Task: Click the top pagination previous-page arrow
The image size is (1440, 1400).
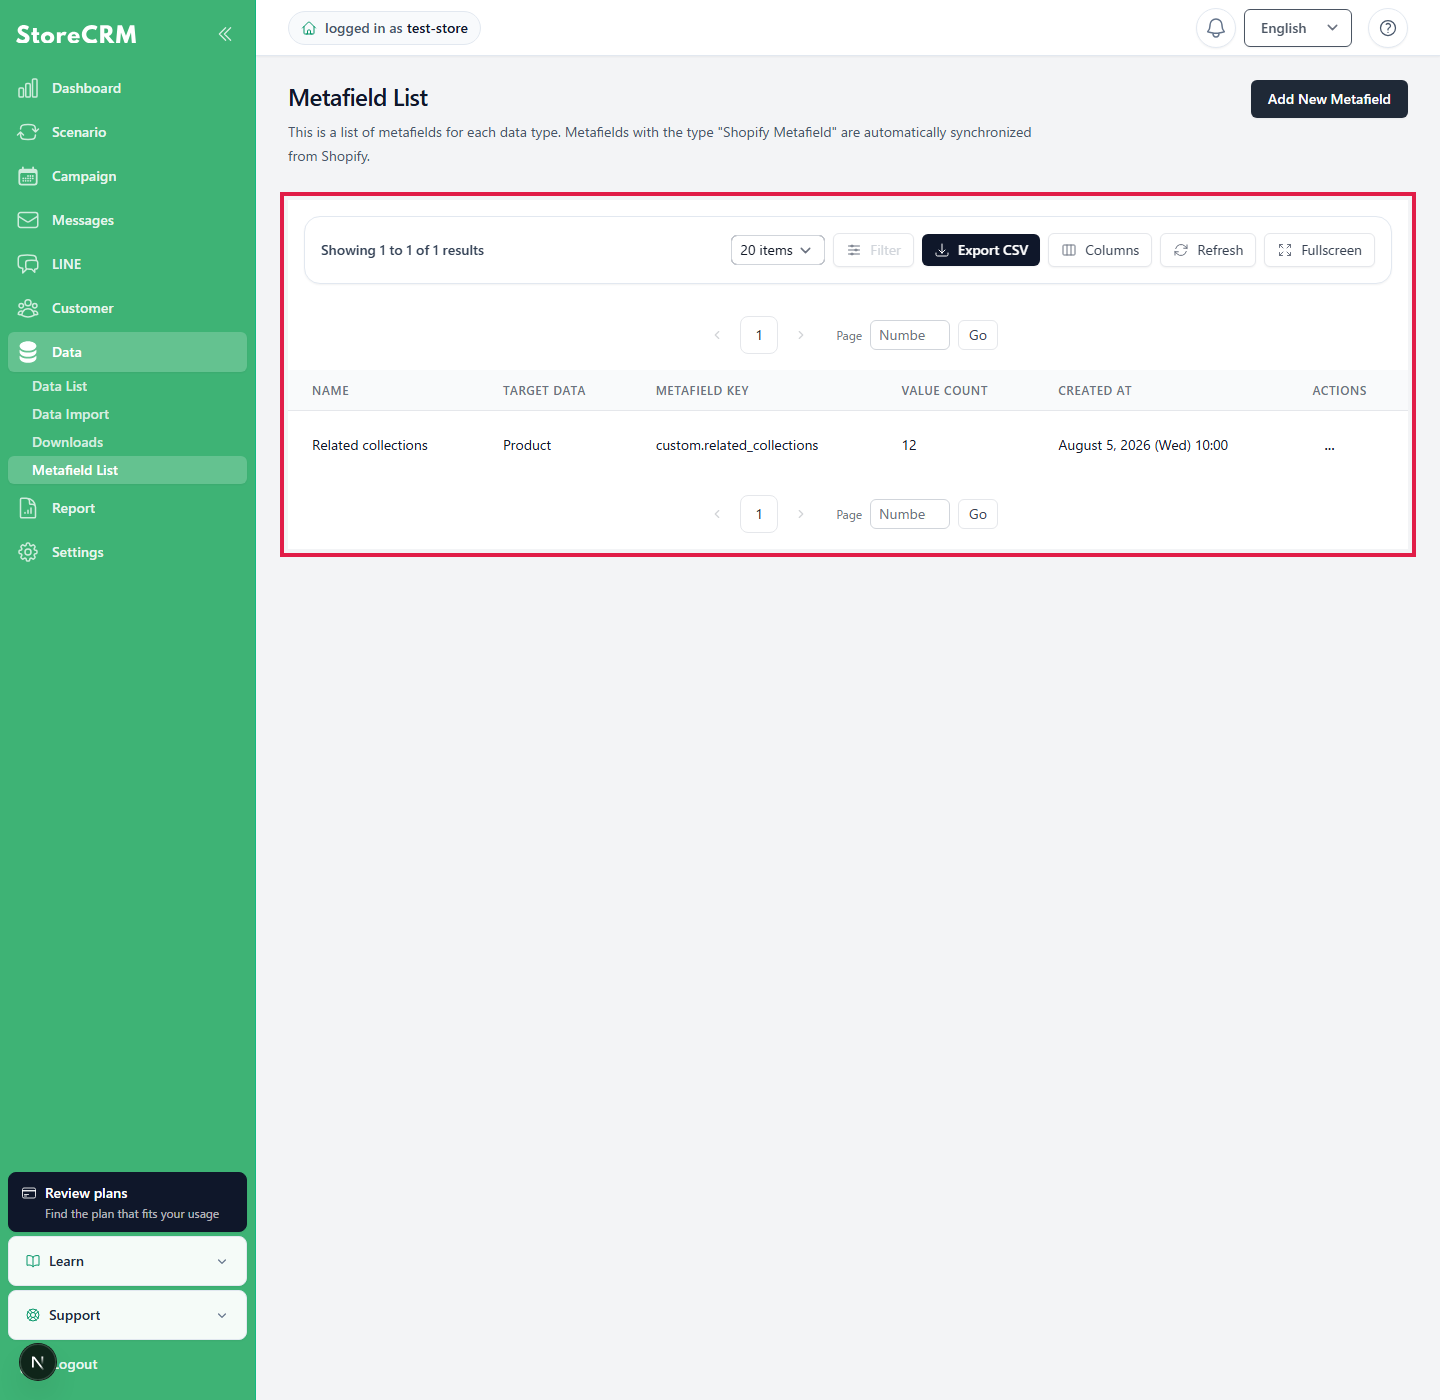Action: click(717, 335)
